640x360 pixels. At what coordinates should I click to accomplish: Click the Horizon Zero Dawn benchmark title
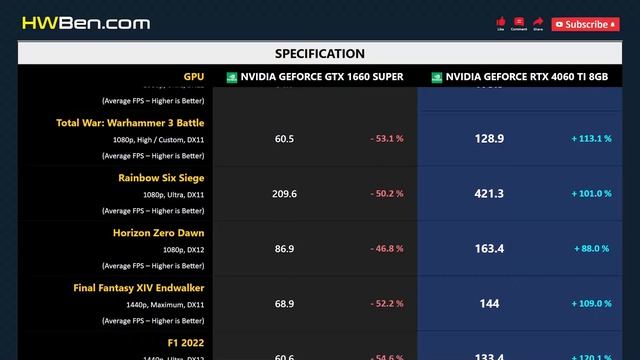[x=158, y=233]
